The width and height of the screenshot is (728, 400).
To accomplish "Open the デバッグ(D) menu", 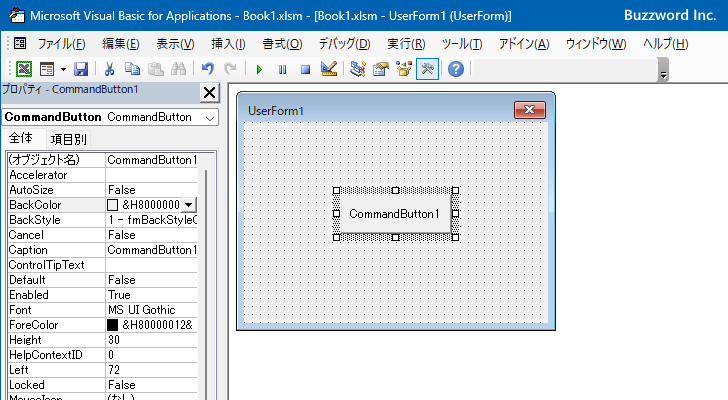I will 344,44.
